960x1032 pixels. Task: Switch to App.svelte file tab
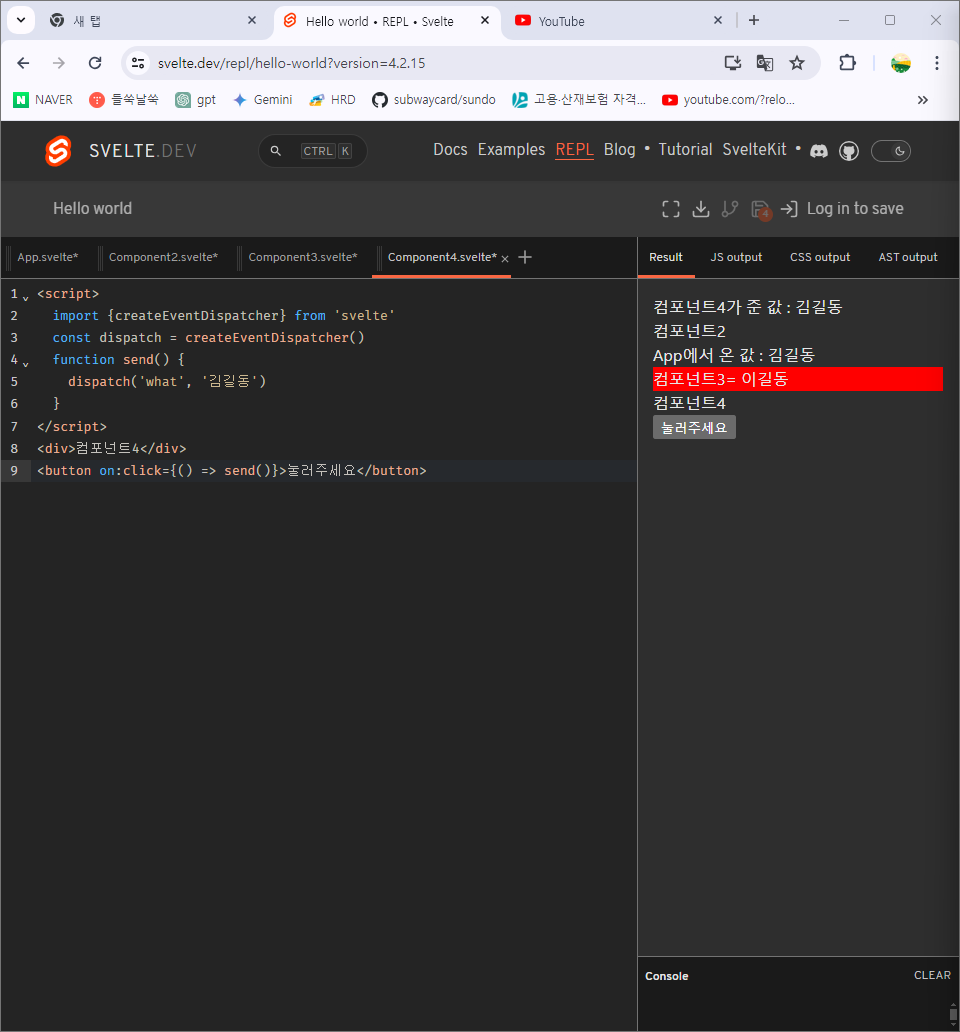[x=47, y=257]
